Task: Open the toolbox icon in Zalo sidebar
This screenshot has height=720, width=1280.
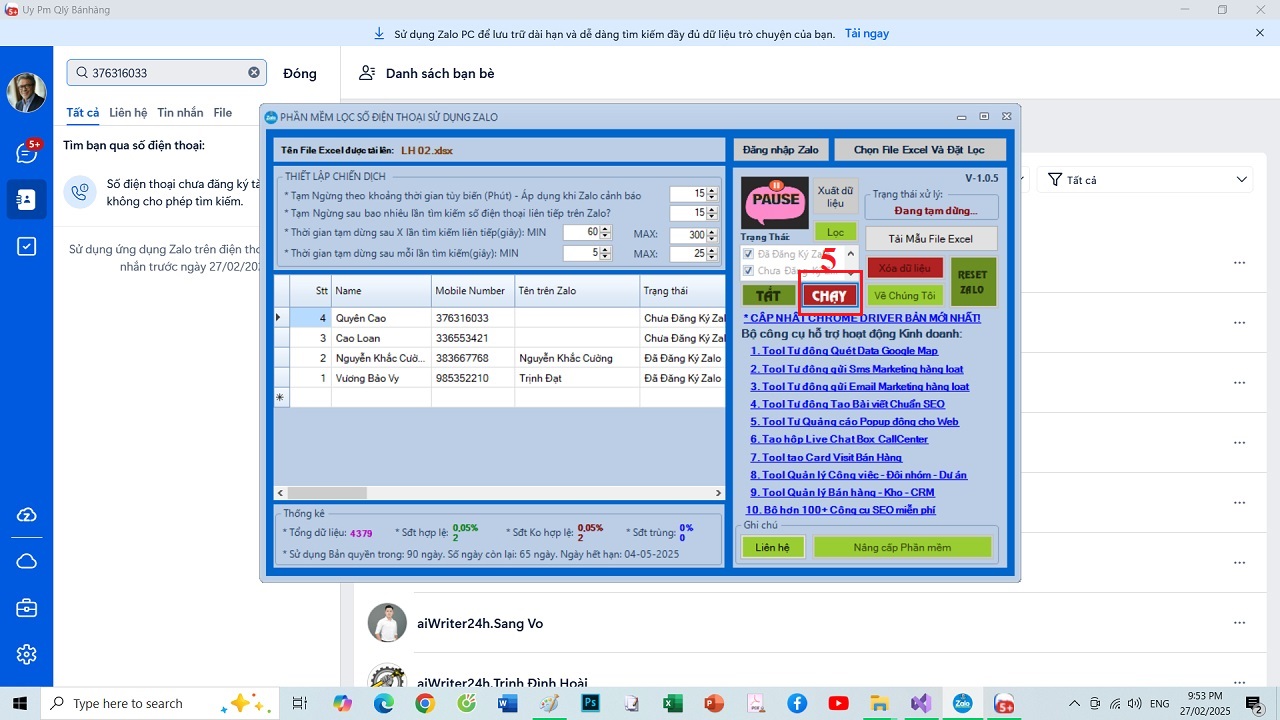Action: click(27, 608)
